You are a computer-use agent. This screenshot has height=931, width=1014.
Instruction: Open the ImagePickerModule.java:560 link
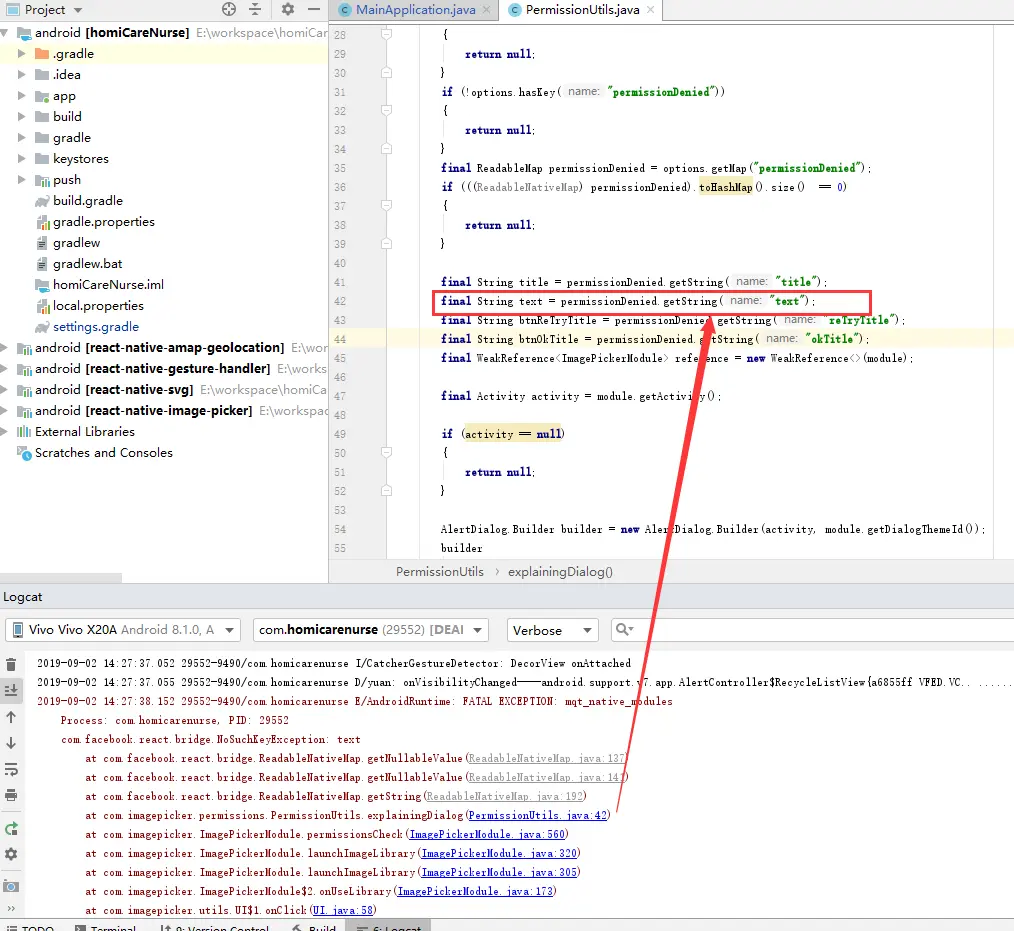point(488,834)
